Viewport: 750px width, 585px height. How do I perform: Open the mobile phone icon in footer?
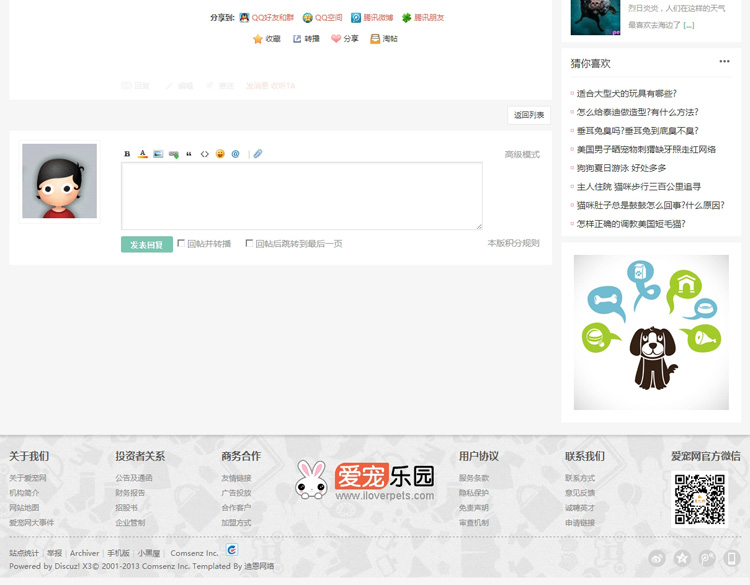pos(731,558)
